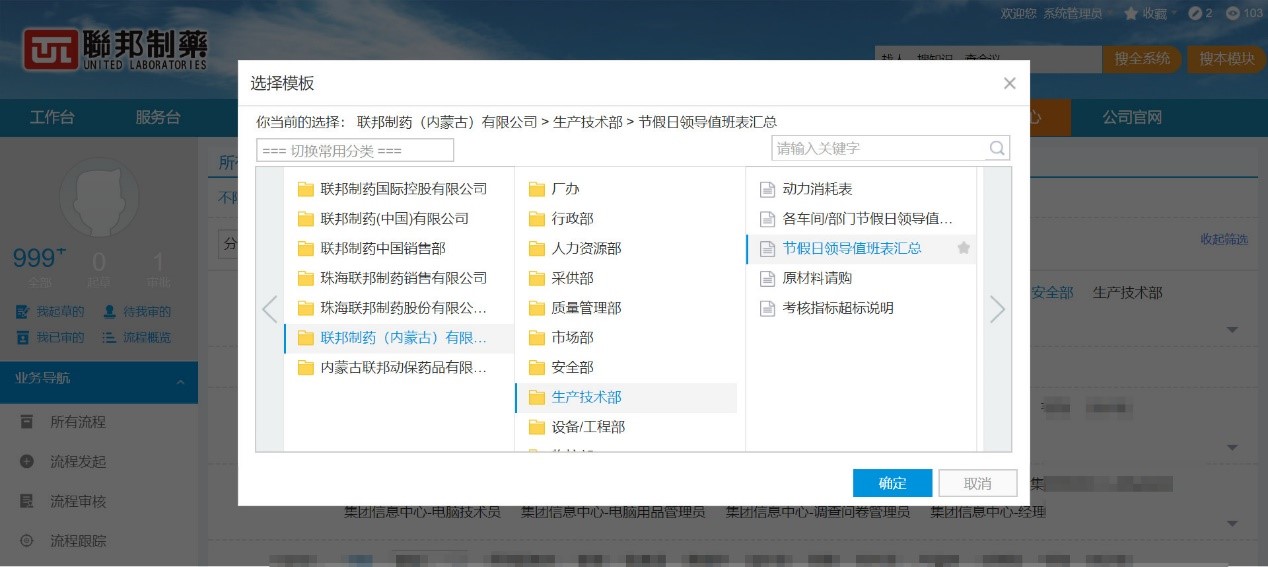Viewport: 1268px width, 567px height.
Task: Click the favorite star next to 节假日领导值班表汇总
Action: pyautogui.click(x=964, y=248)
